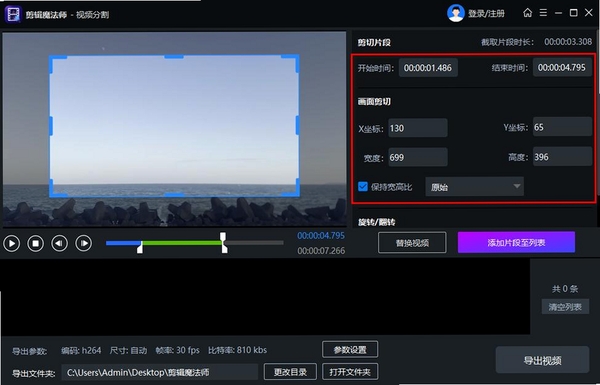
Task: Click the top-left crop corner handle
Action: pyautogui.click(x=58, y=64)
